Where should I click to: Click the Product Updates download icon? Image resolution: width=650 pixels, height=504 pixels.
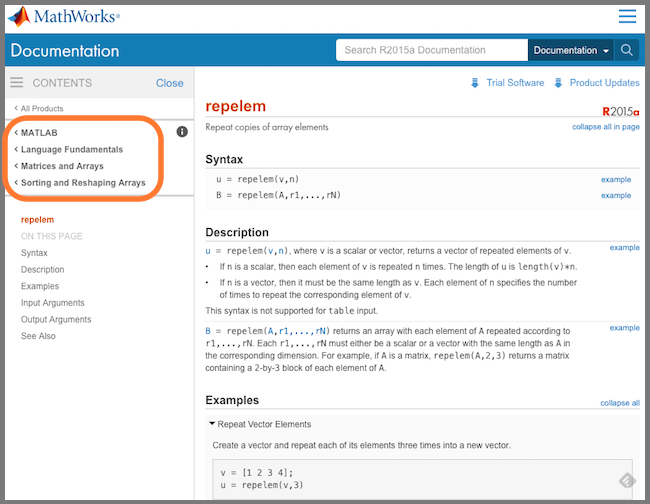click(558, 83)
